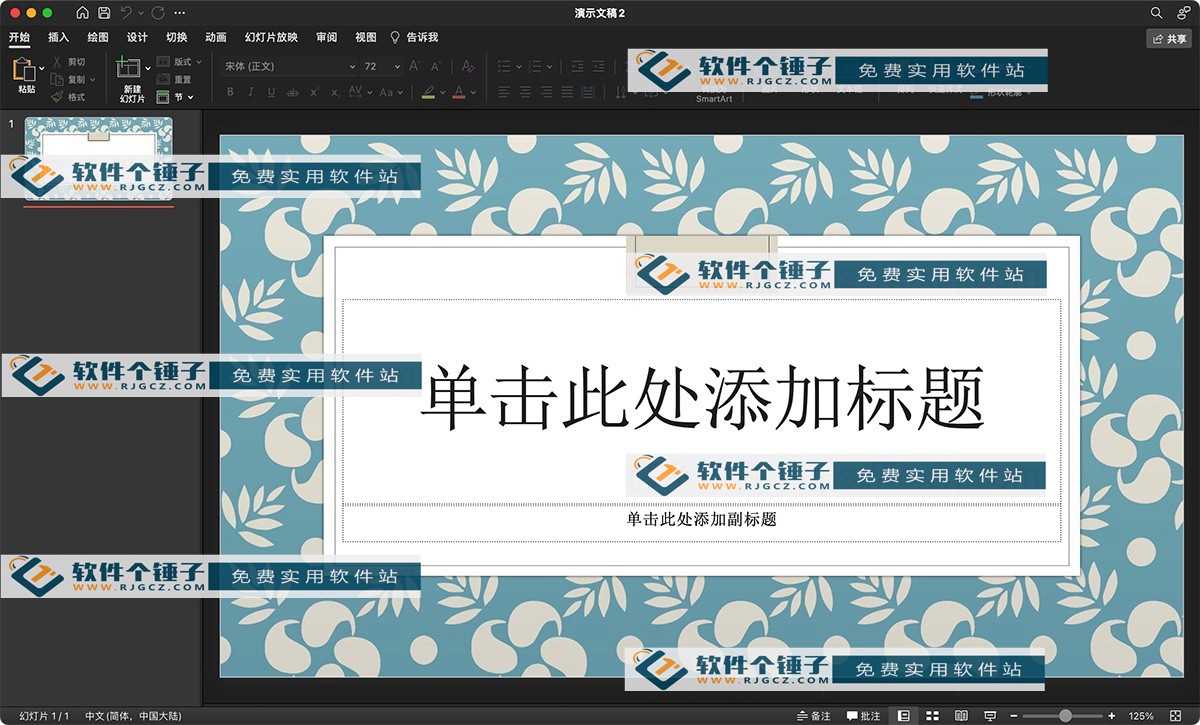Switch to Reading view book icon
1200x725 pixels.
pyautogui.click(x=961, y=716)
